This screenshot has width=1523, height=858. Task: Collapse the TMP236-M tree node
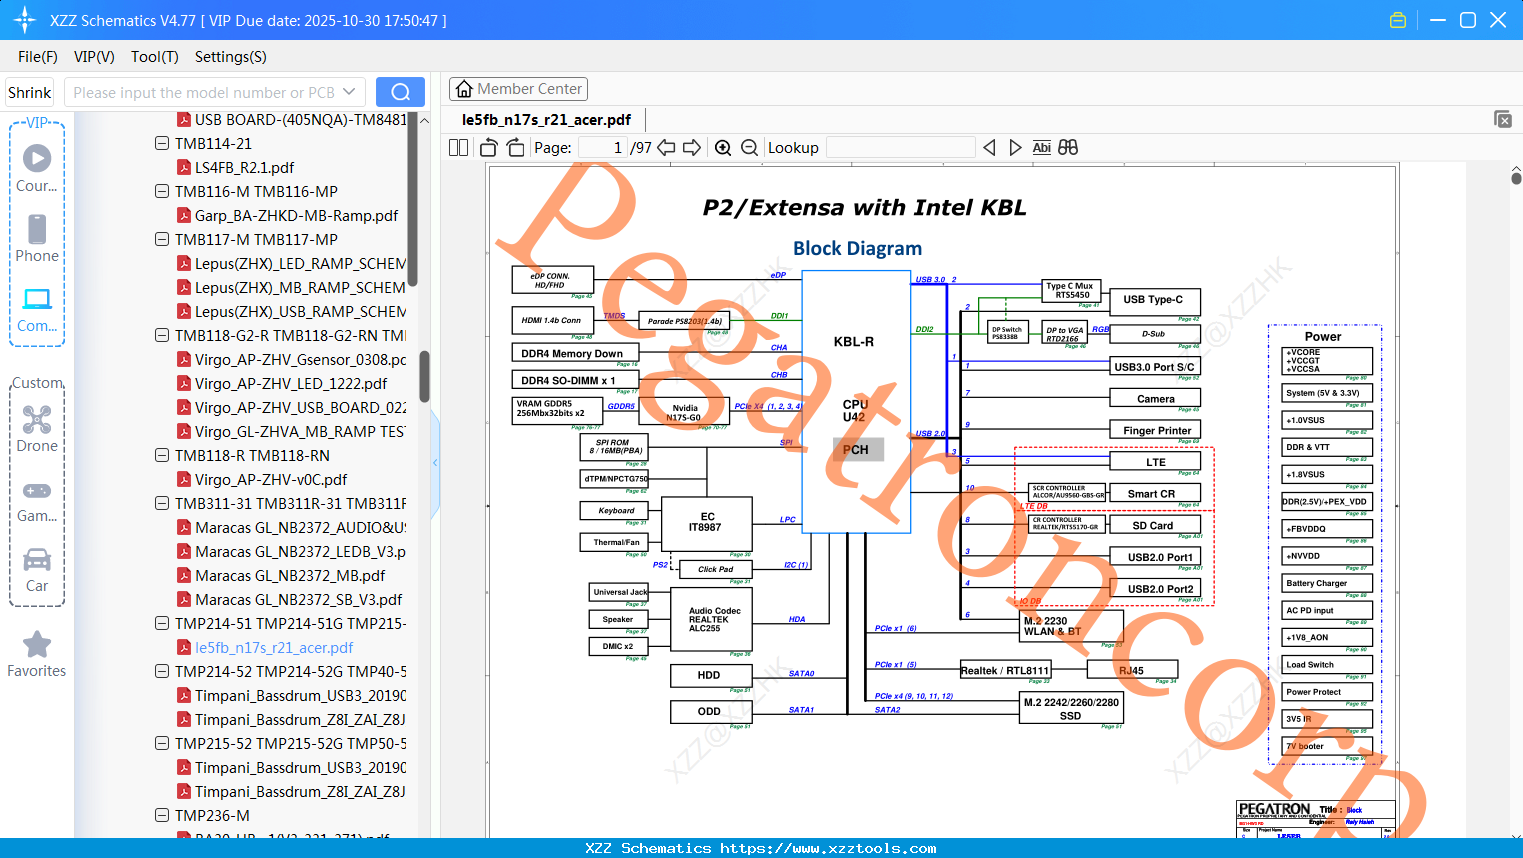(x=162, y=816)
